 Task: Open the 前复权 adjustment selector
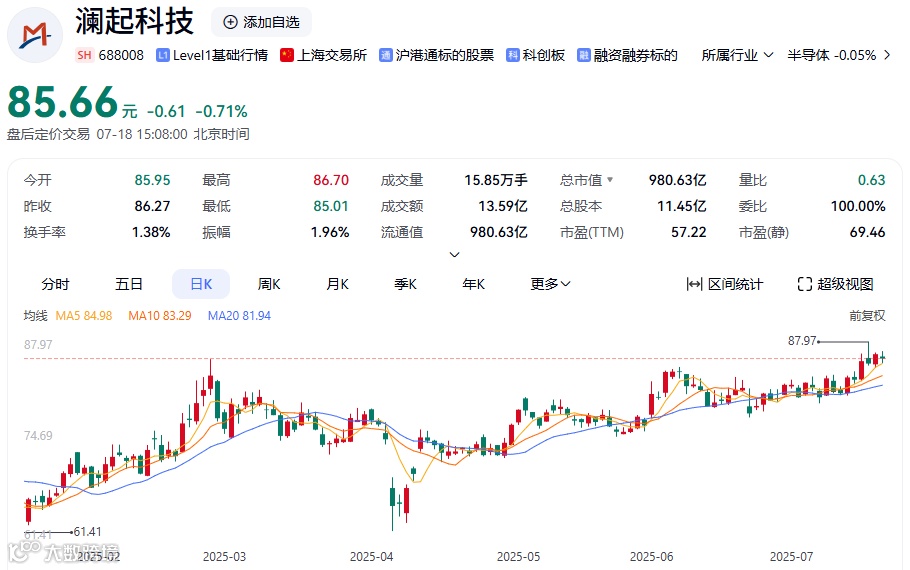click(x=867, y=316)
